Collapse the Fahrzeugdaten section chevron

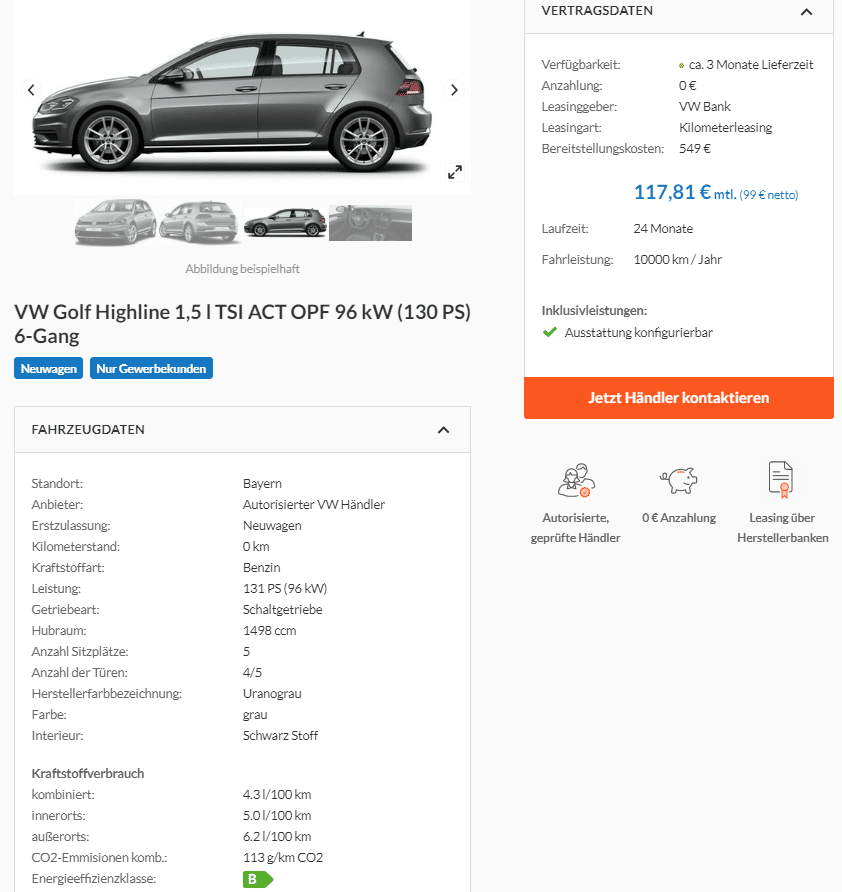(x=443, y=430)
